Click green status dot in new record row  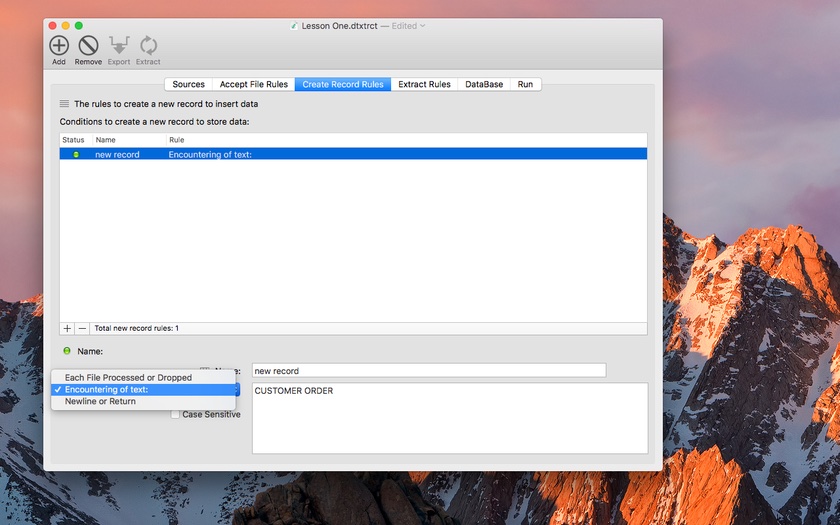[76, 155]
